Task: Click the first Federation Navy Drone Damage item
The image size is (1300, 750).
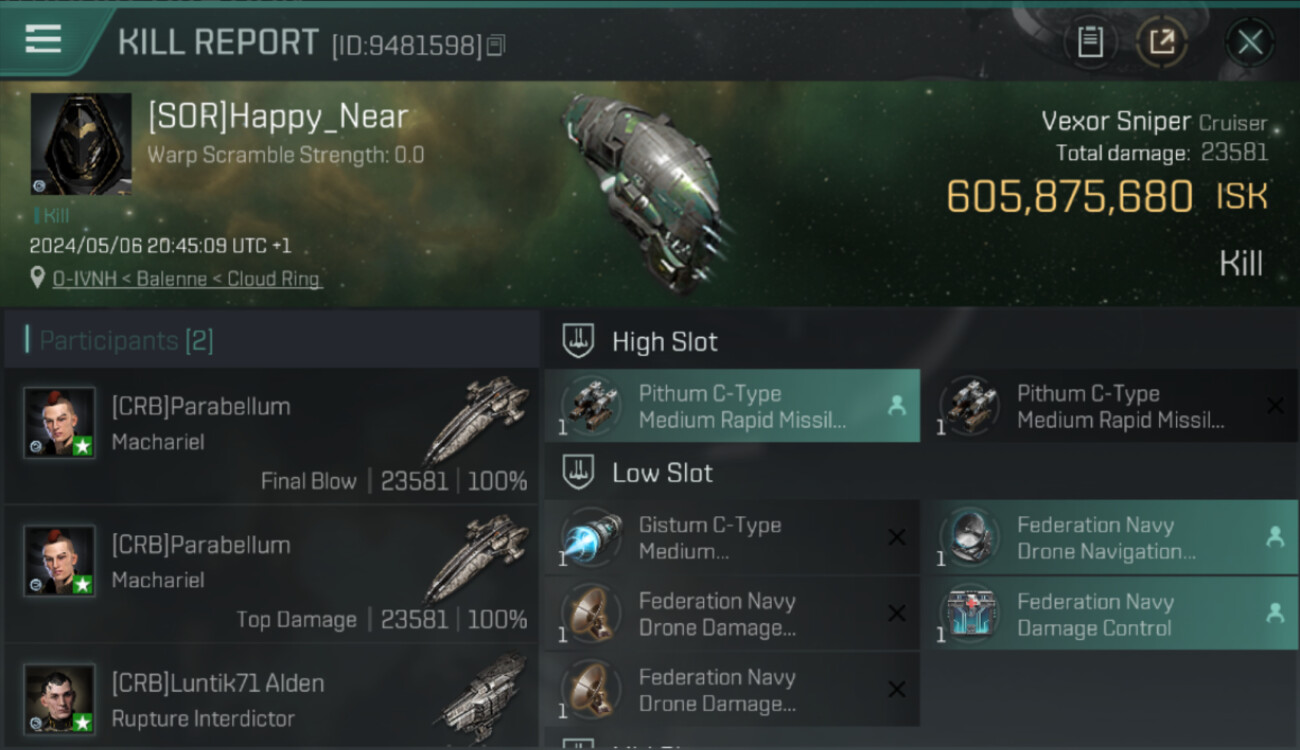Action: (732, 614)
